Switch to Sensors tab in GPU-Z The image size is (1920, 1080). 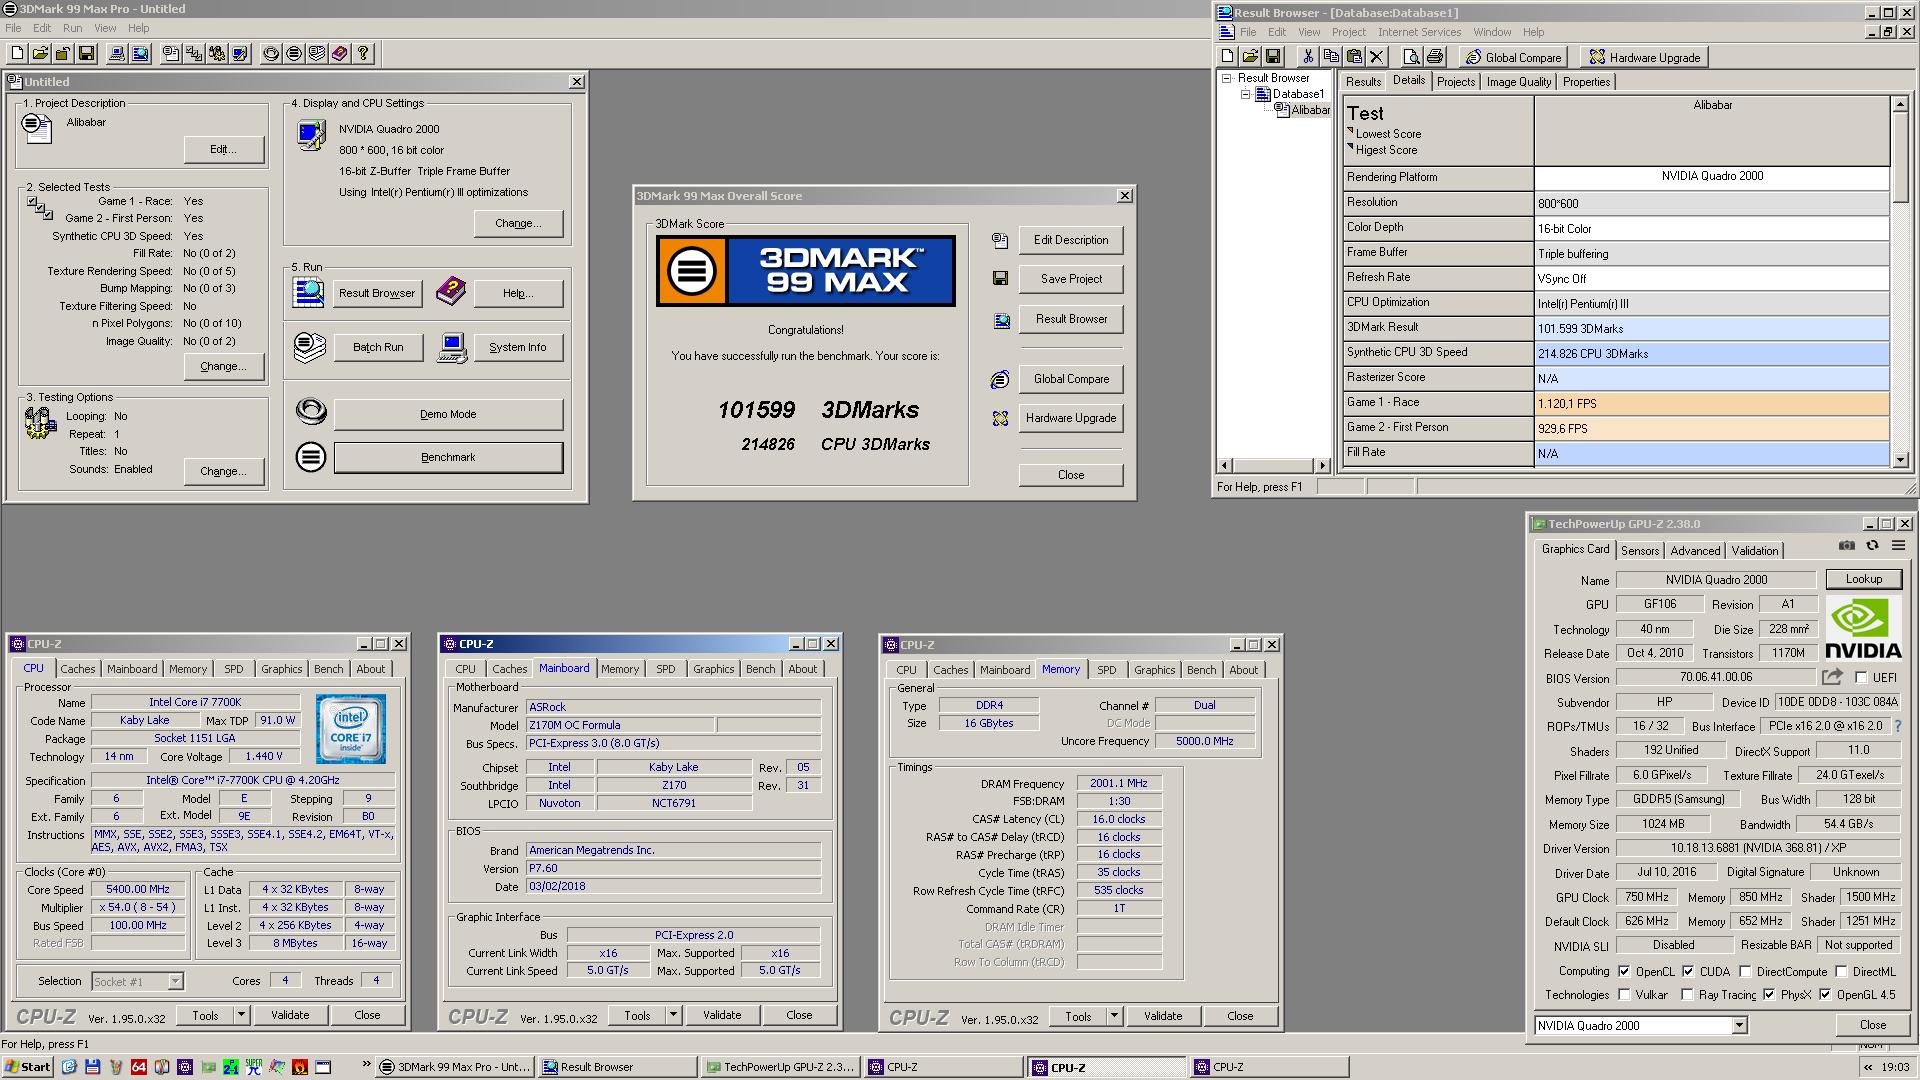pyautogui.click(x=1640, y=551)
